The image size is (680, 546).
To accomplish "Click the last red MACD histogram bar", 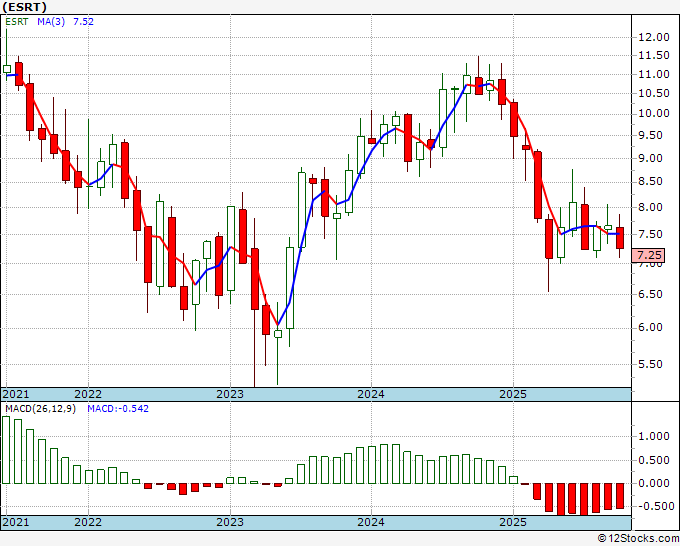I will point(620,496).
